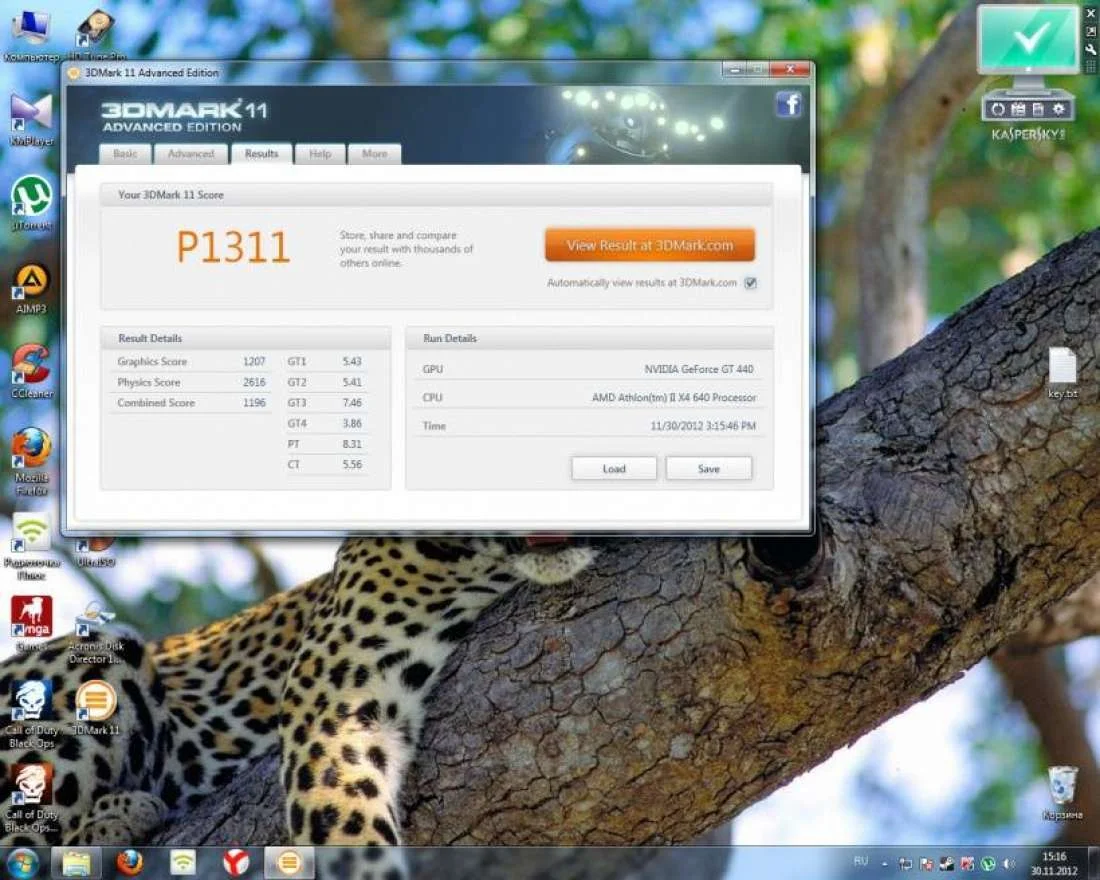Click the Windows Start button
The height and width of the screenshot is (880, 1100).
click(x=22, y=862)
